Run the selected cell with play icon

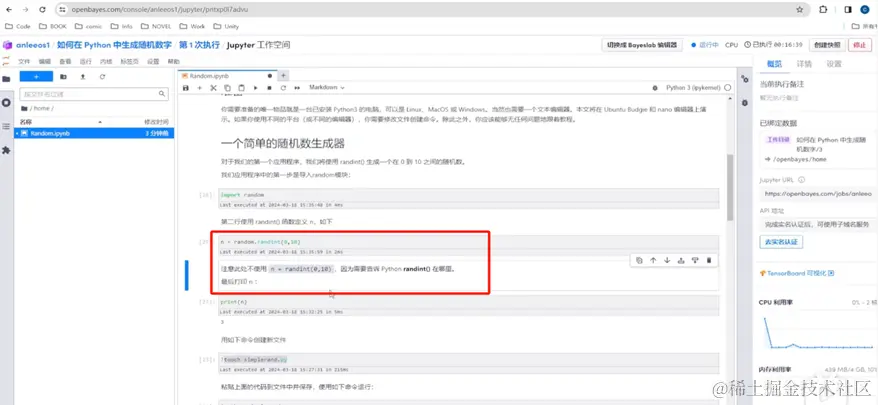pyautogui.click(x=255, y=88)
